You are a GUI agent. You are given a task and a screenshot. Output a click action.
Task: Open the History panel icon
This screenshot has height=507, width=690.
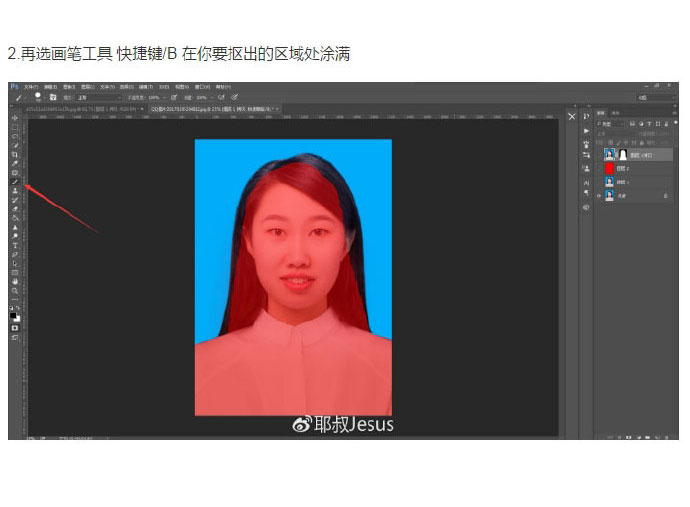pyautogui.click(x=586, y=116)
